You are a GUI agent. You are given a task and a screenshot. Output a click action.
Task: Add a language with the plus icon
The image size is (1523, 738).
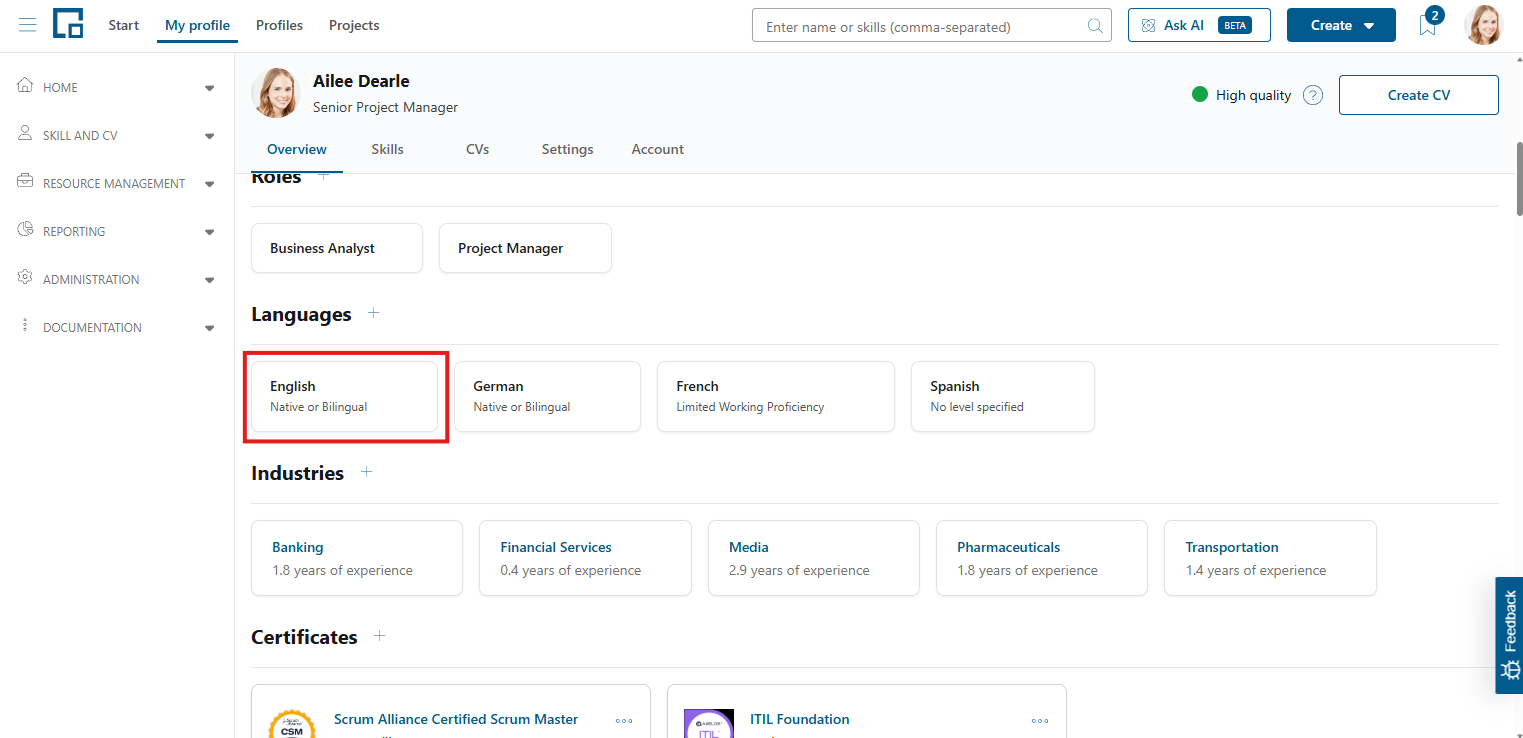(x=373, y=313)
